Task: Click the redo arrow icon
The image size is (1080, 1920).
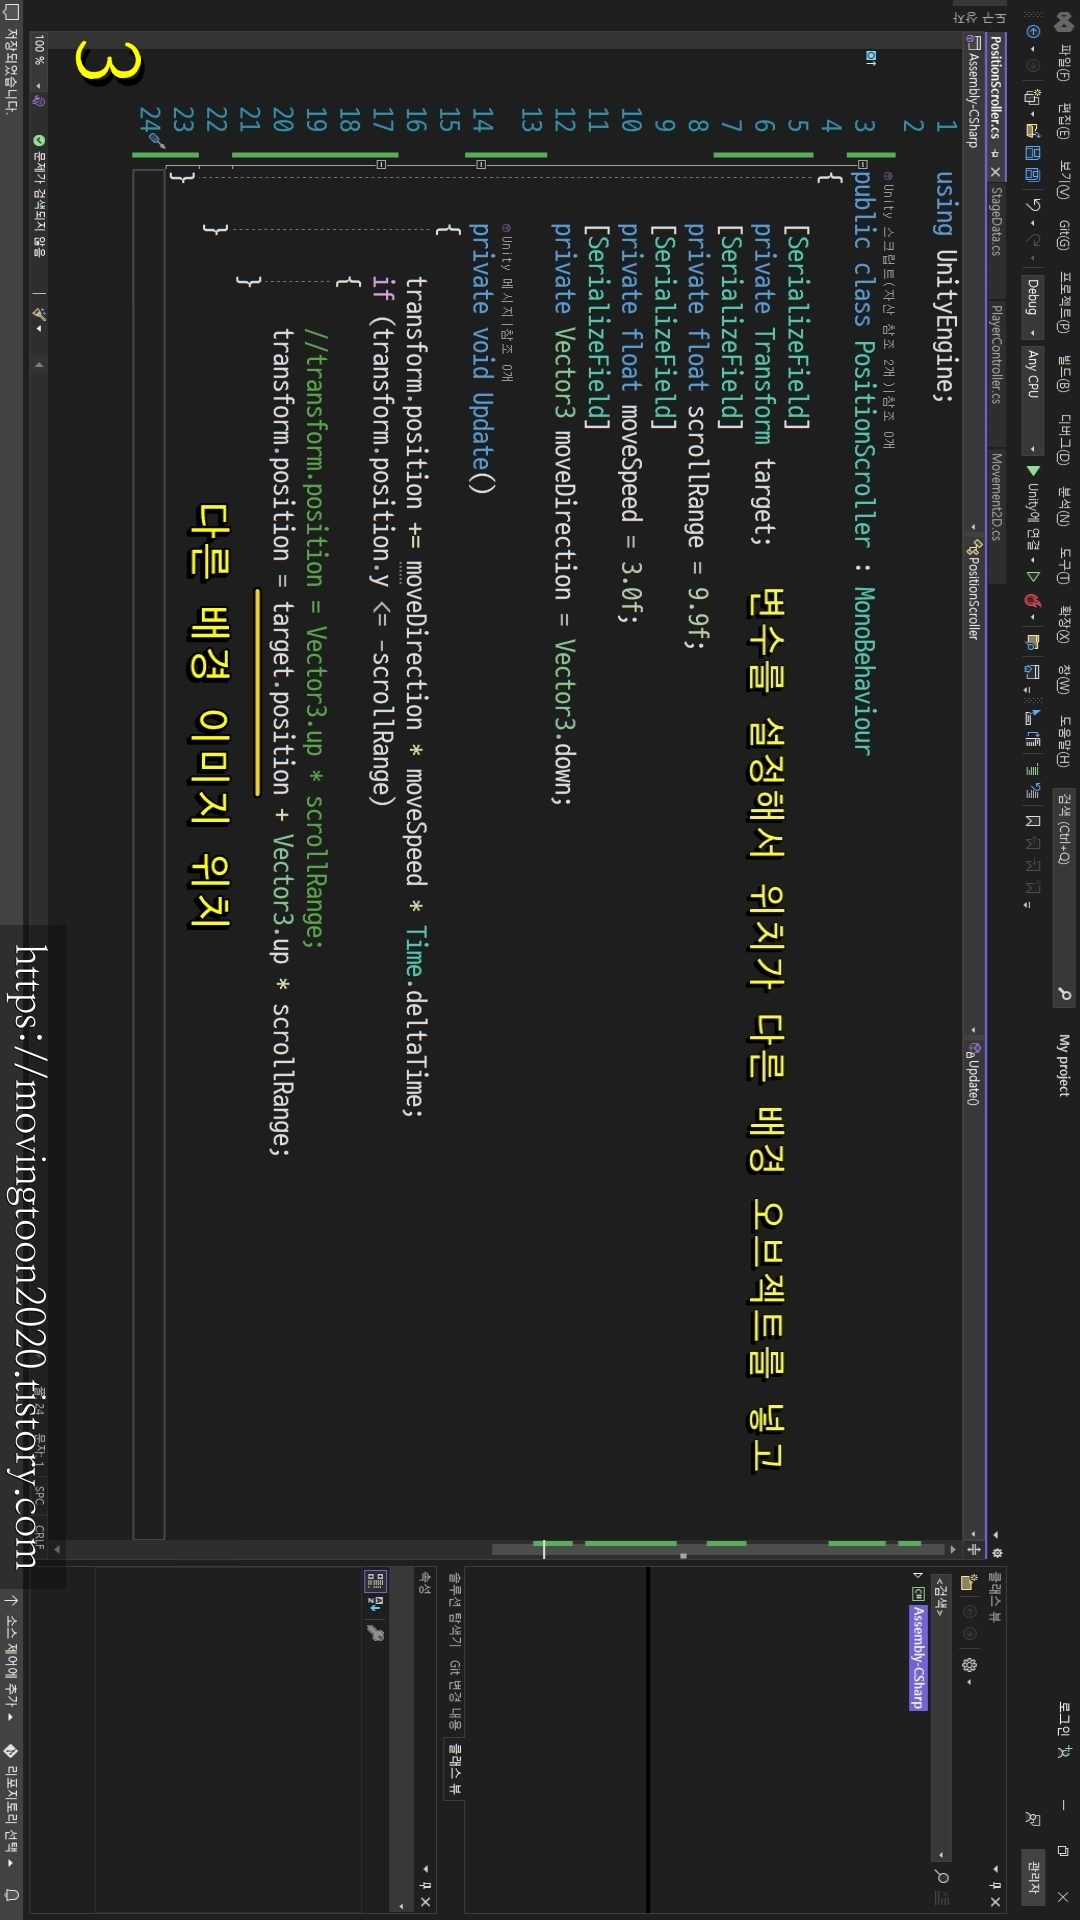Action: [x=1033, y=240]
